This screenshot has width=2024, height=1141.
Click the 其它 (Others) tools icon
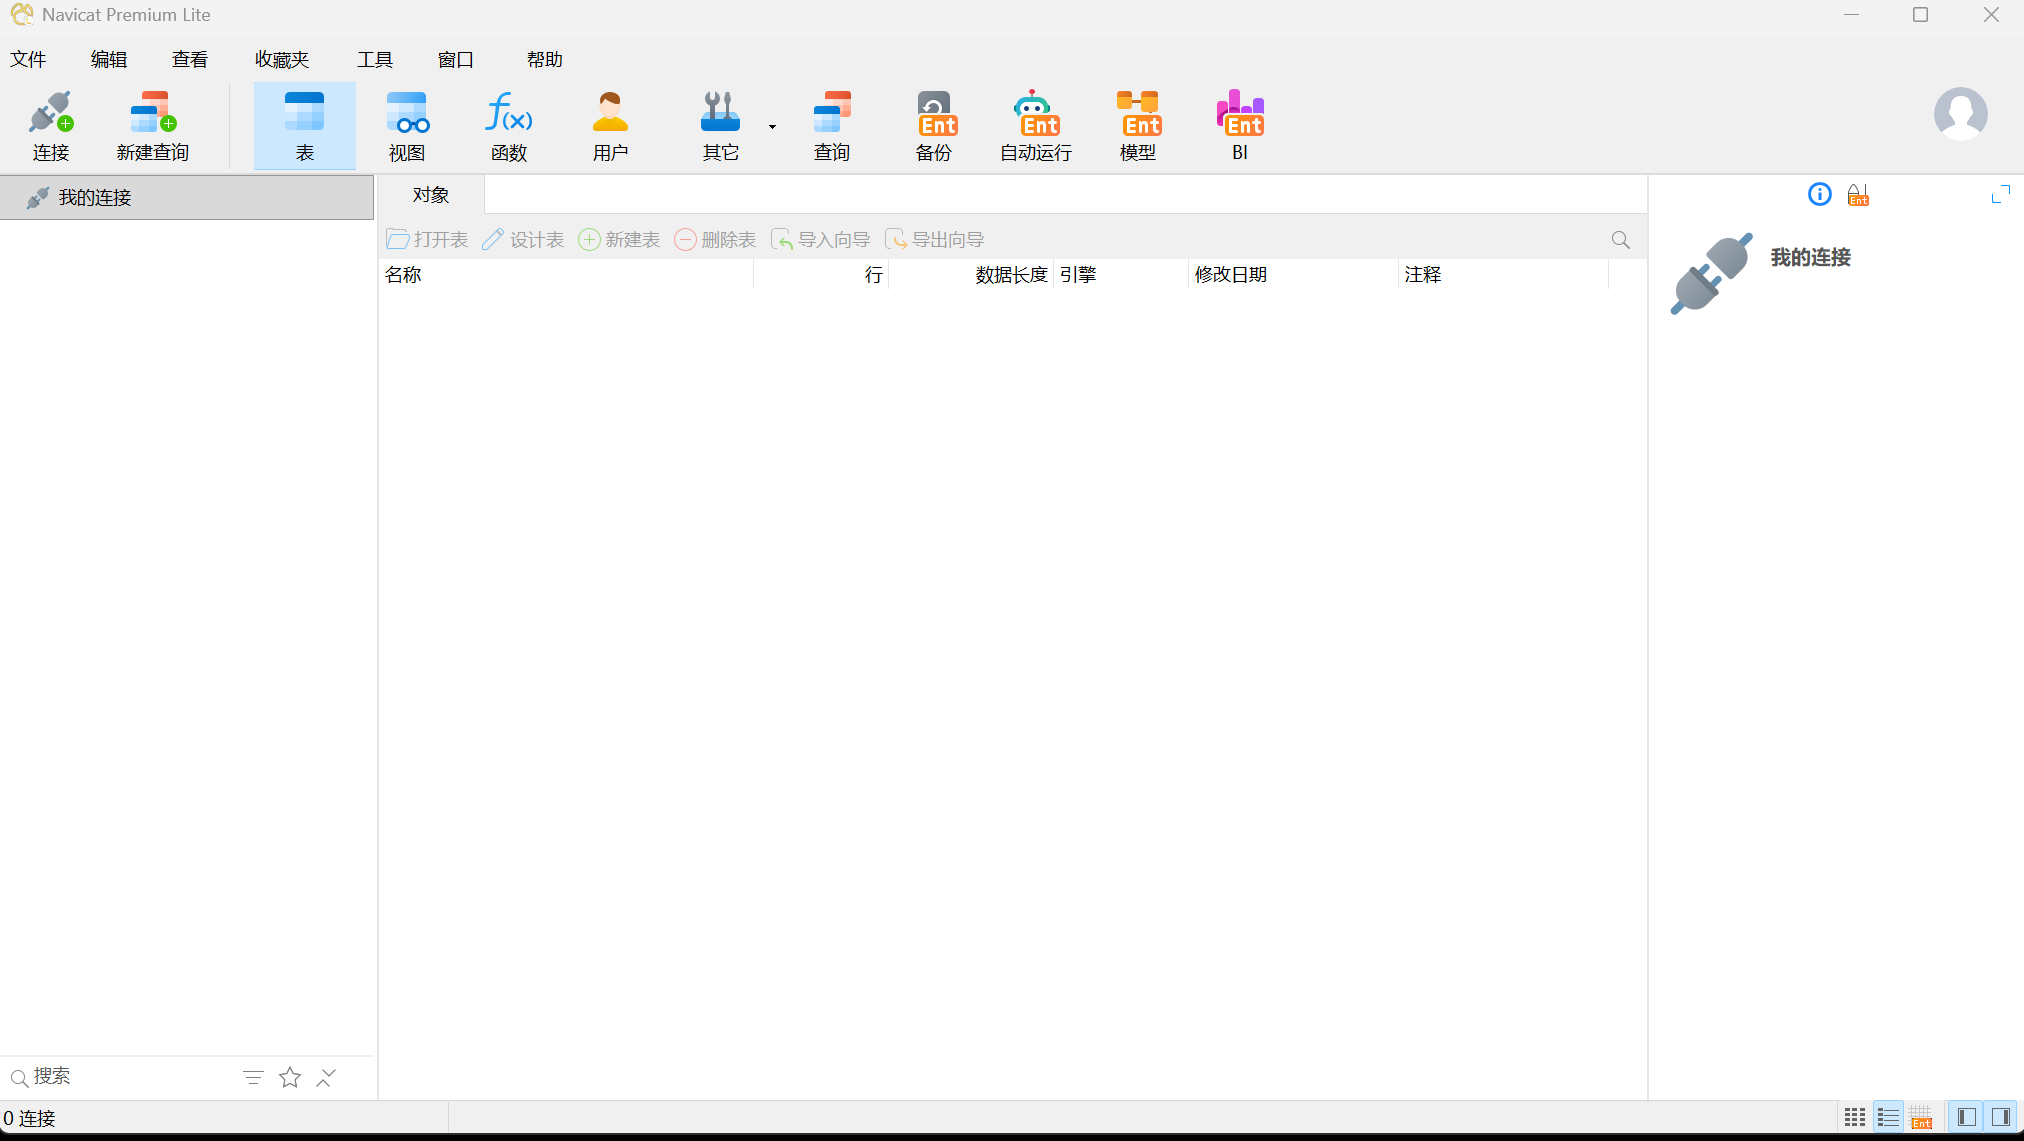click(720, 126)
